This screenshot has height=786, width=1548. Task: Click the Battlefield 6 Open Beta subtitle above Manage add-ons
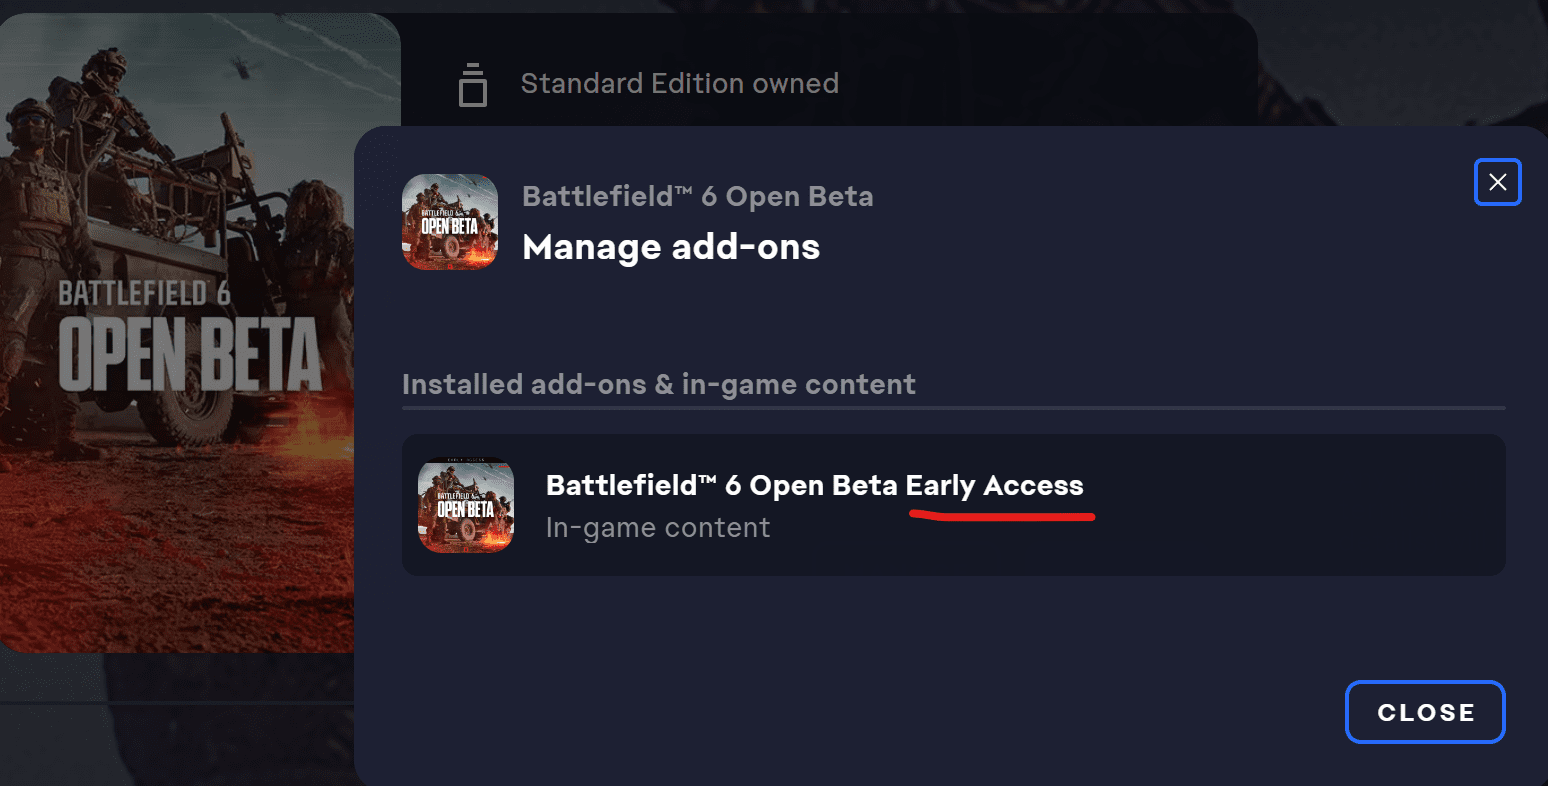697,196
